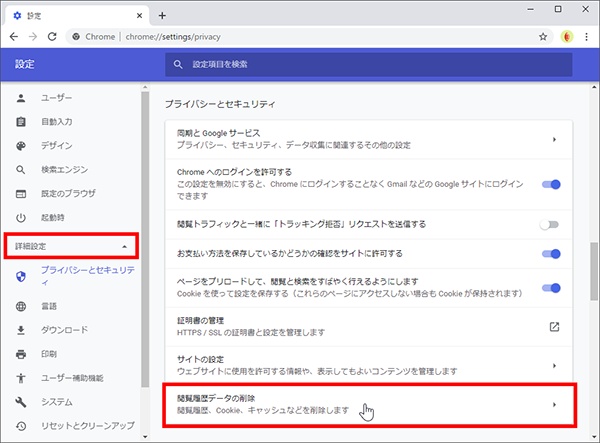Close the 設定 tab
600x443 pixels.
[139, 16]
